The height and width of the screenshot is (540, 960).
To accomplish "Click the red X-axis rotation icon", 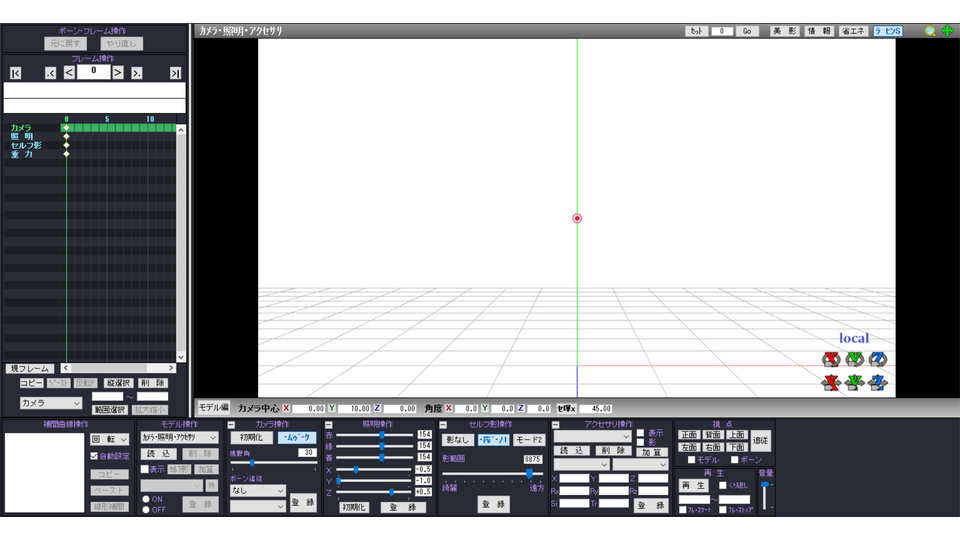I will 830,359.
